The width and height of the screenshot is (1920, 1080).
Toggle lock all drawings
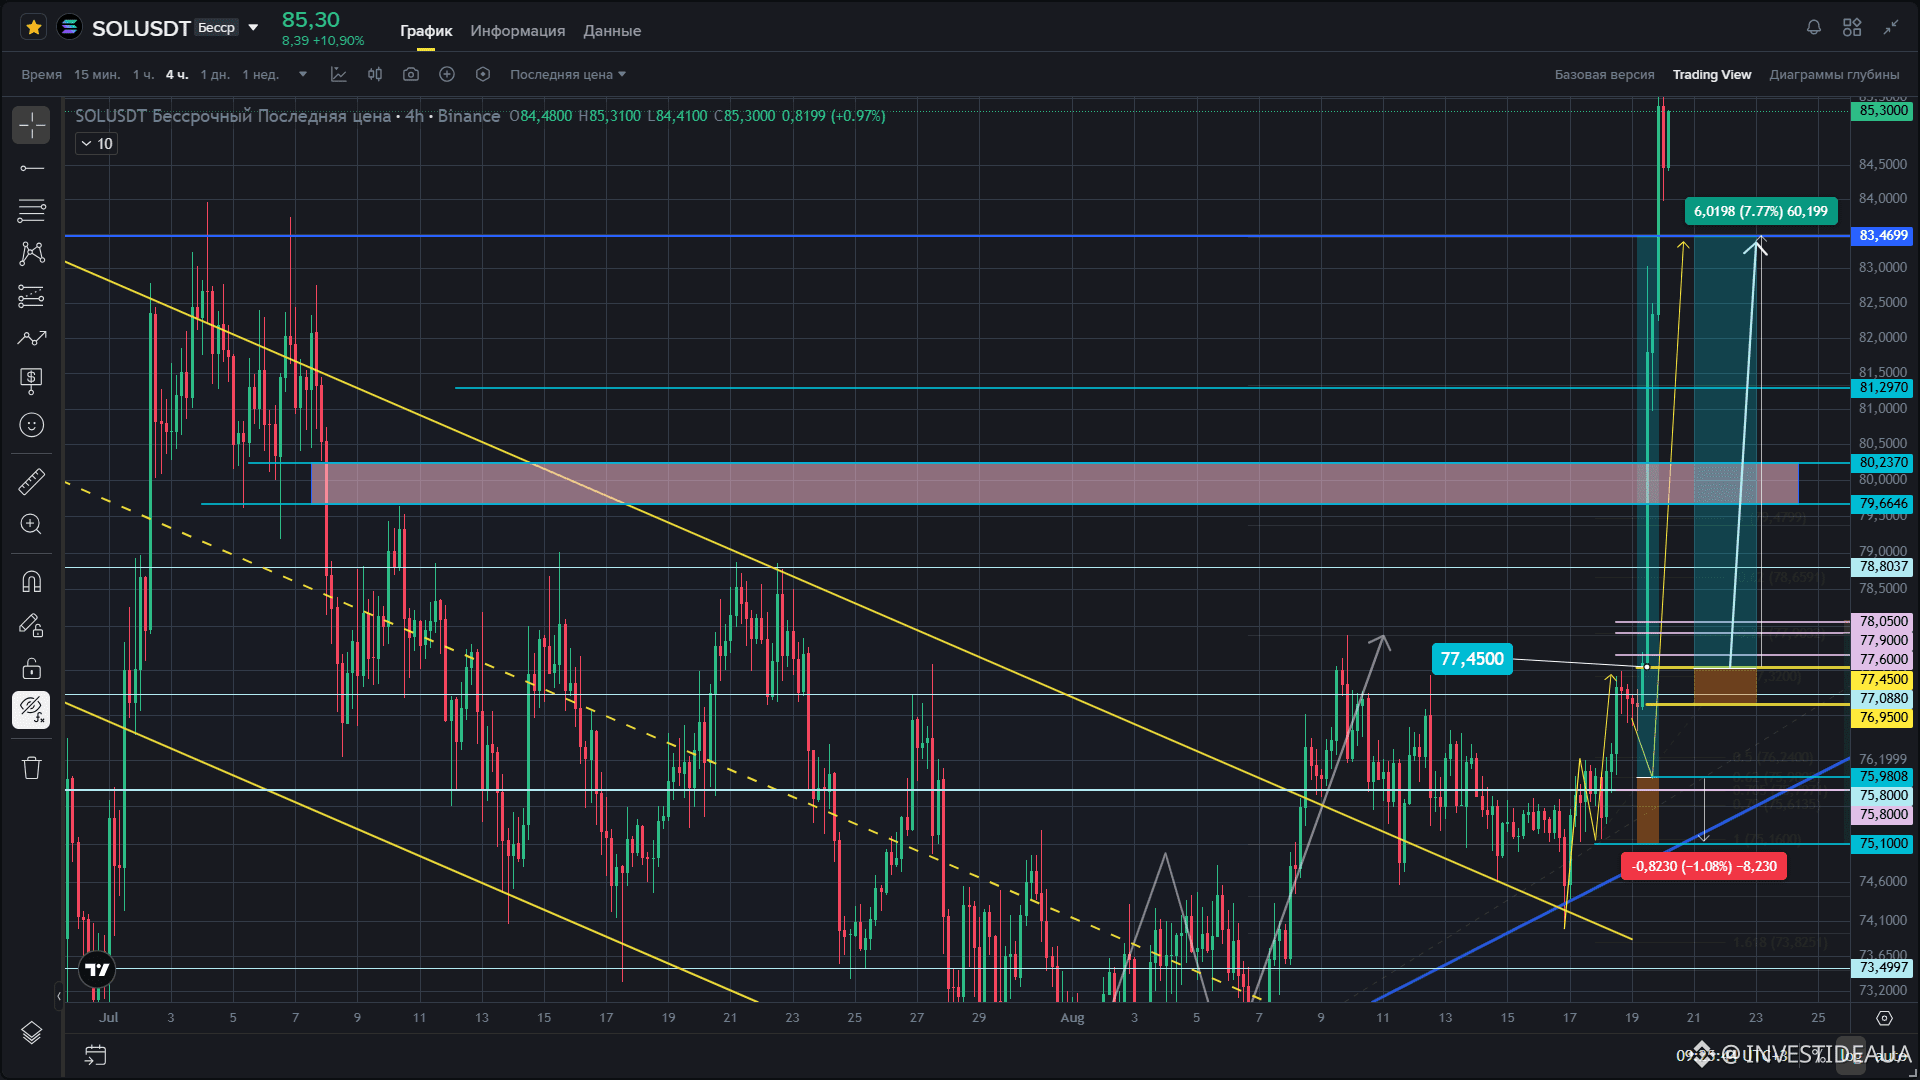(32, 668)
